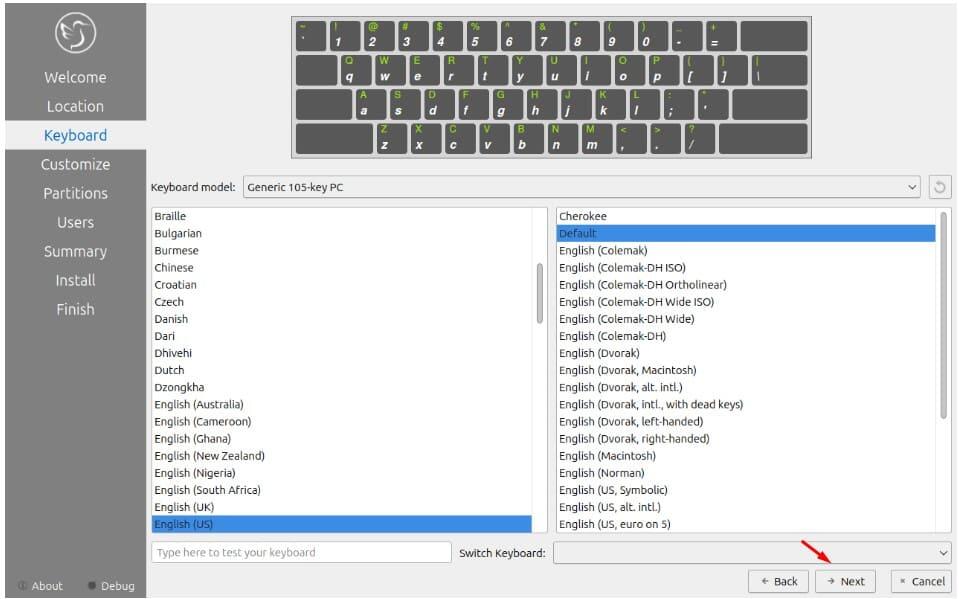Click the number 5 key in preview
This screenshot has width=959, height=599.
coord(476,36)
